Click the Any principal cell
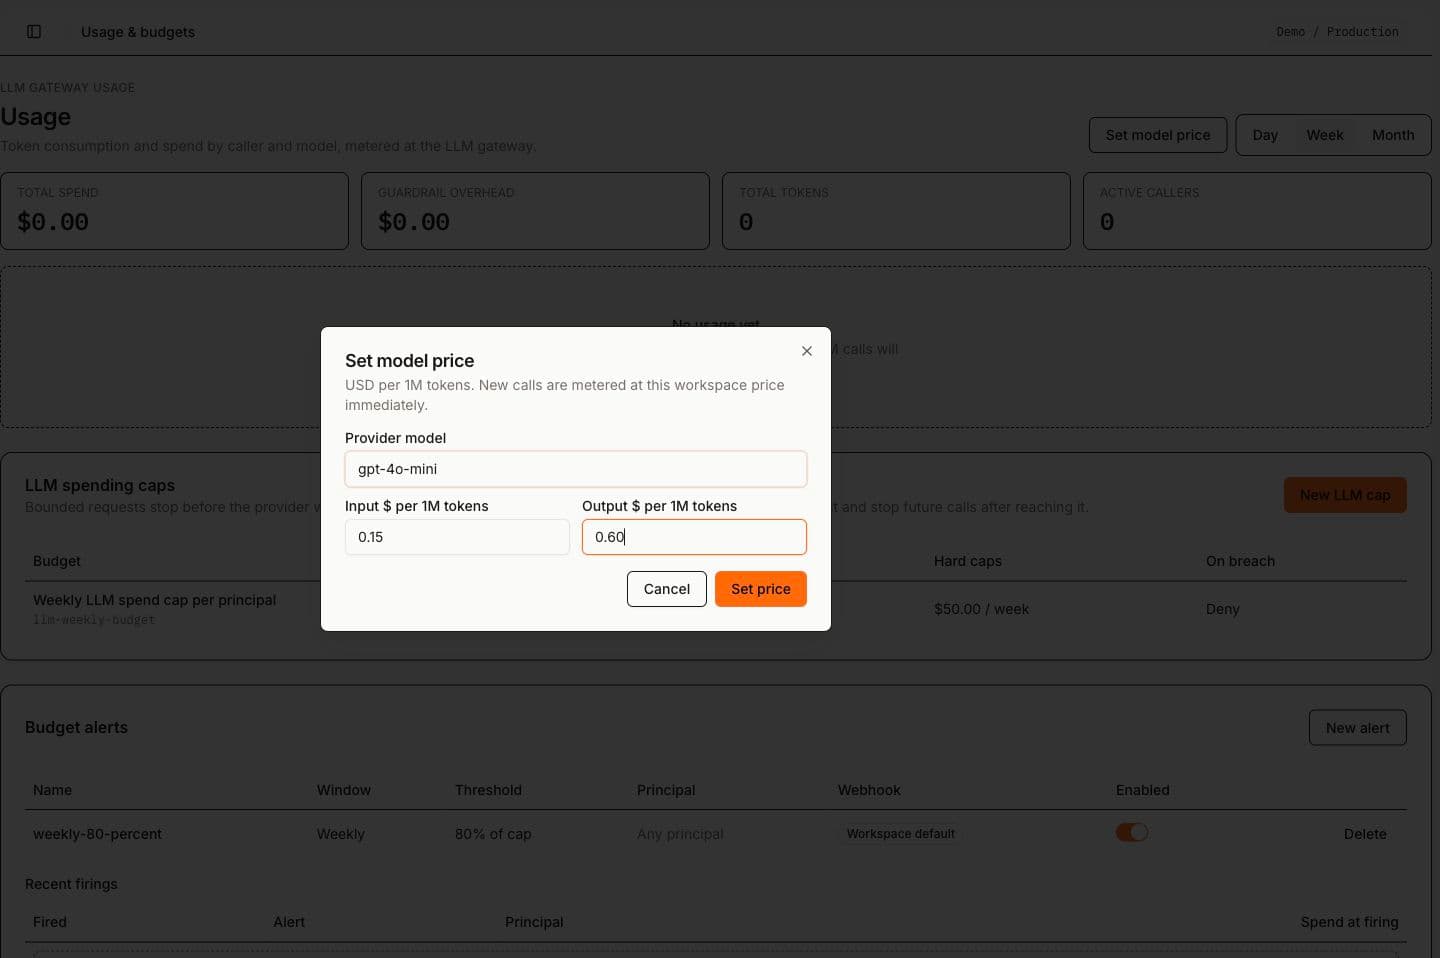 tap(680, 834)
